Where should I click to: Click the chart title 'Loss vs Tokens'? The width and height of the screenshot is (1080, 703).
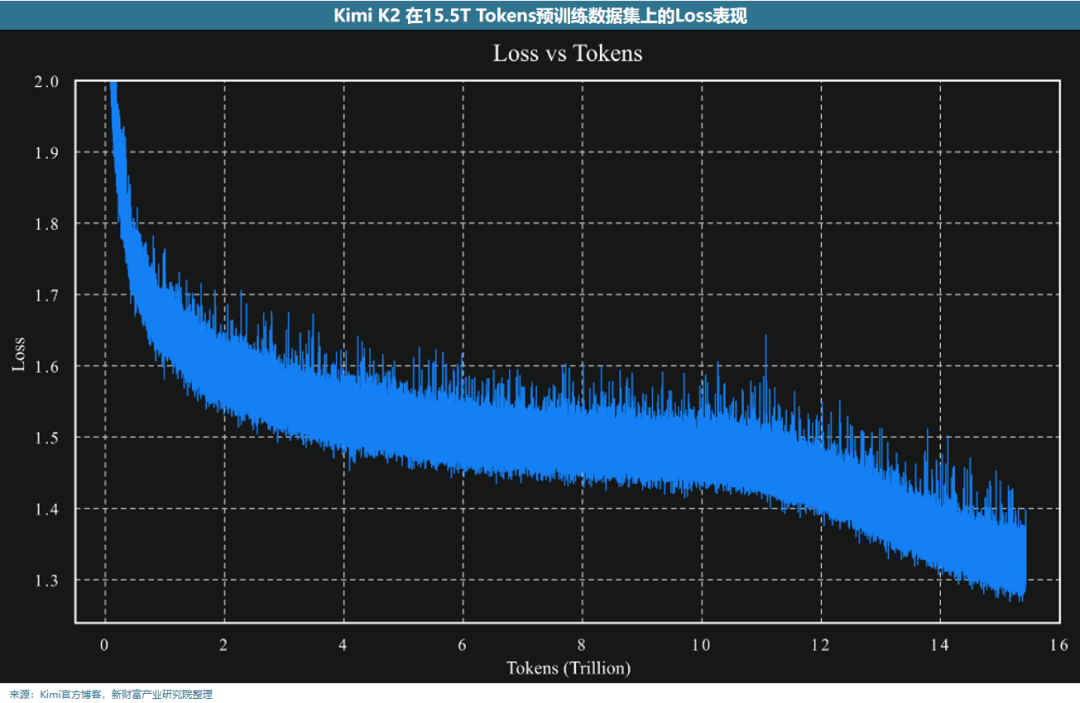pos(568,54)
